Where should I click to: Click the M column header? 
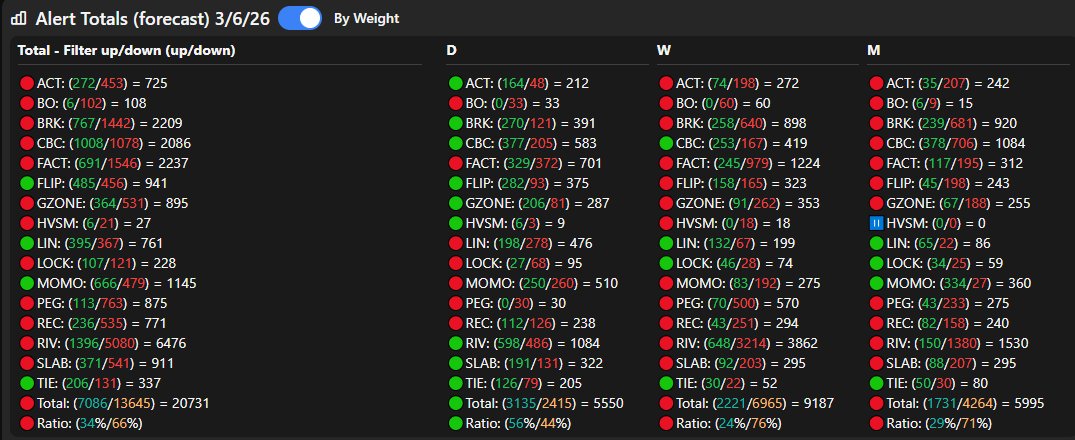point(873,51)
